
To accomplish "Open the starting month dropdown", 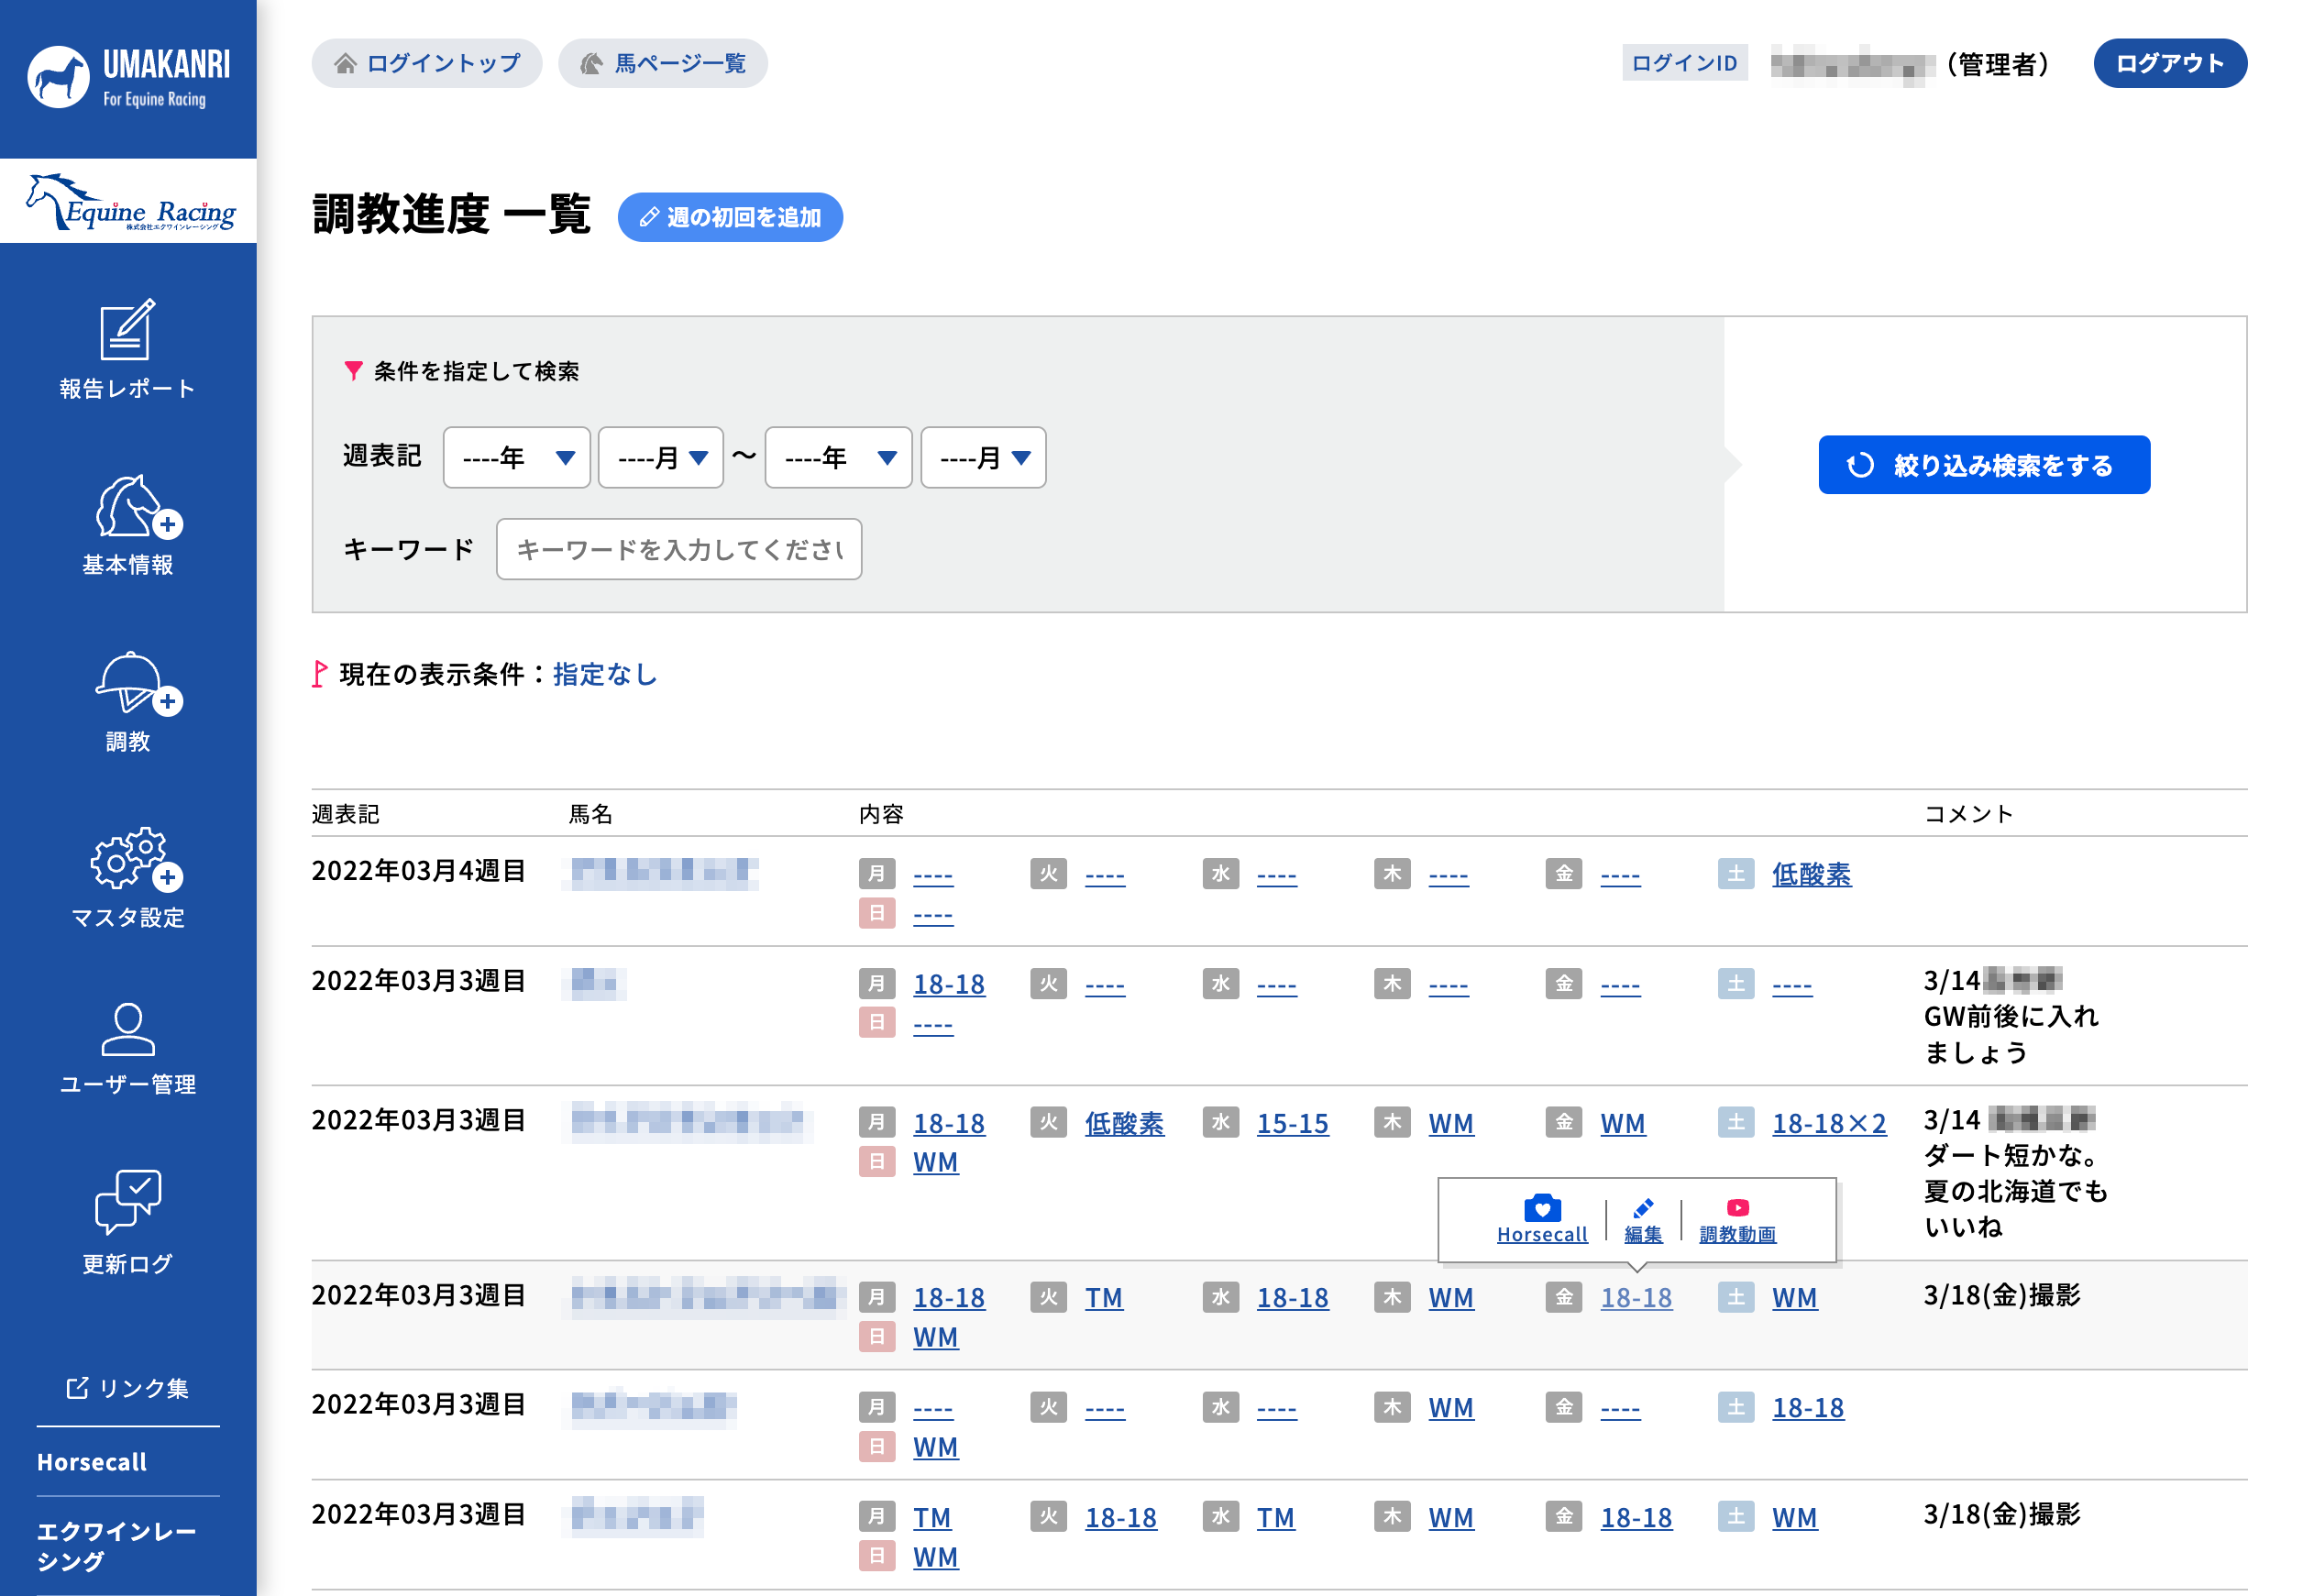I will tap(660, 457).
